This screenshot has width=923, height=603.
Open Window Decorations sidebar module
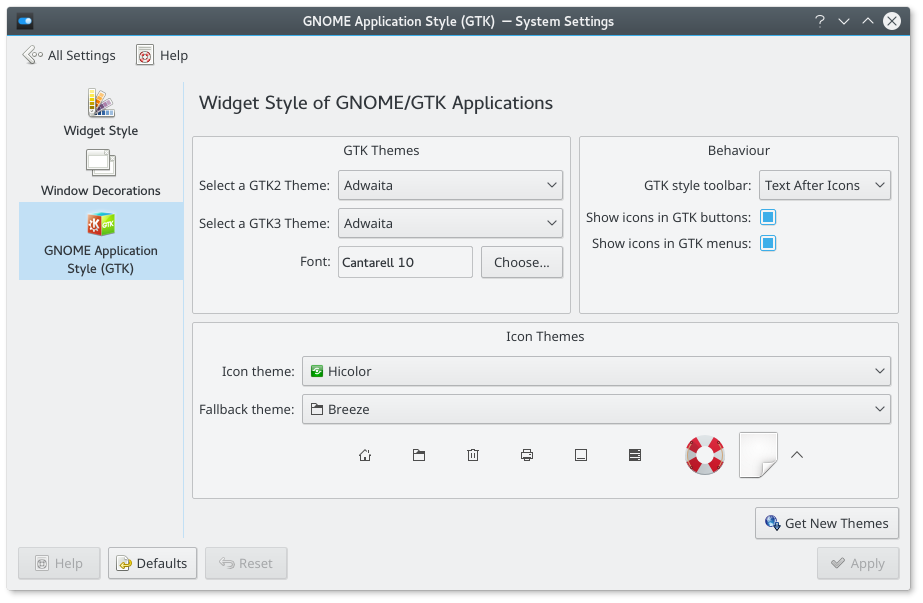tap(101, 173)
